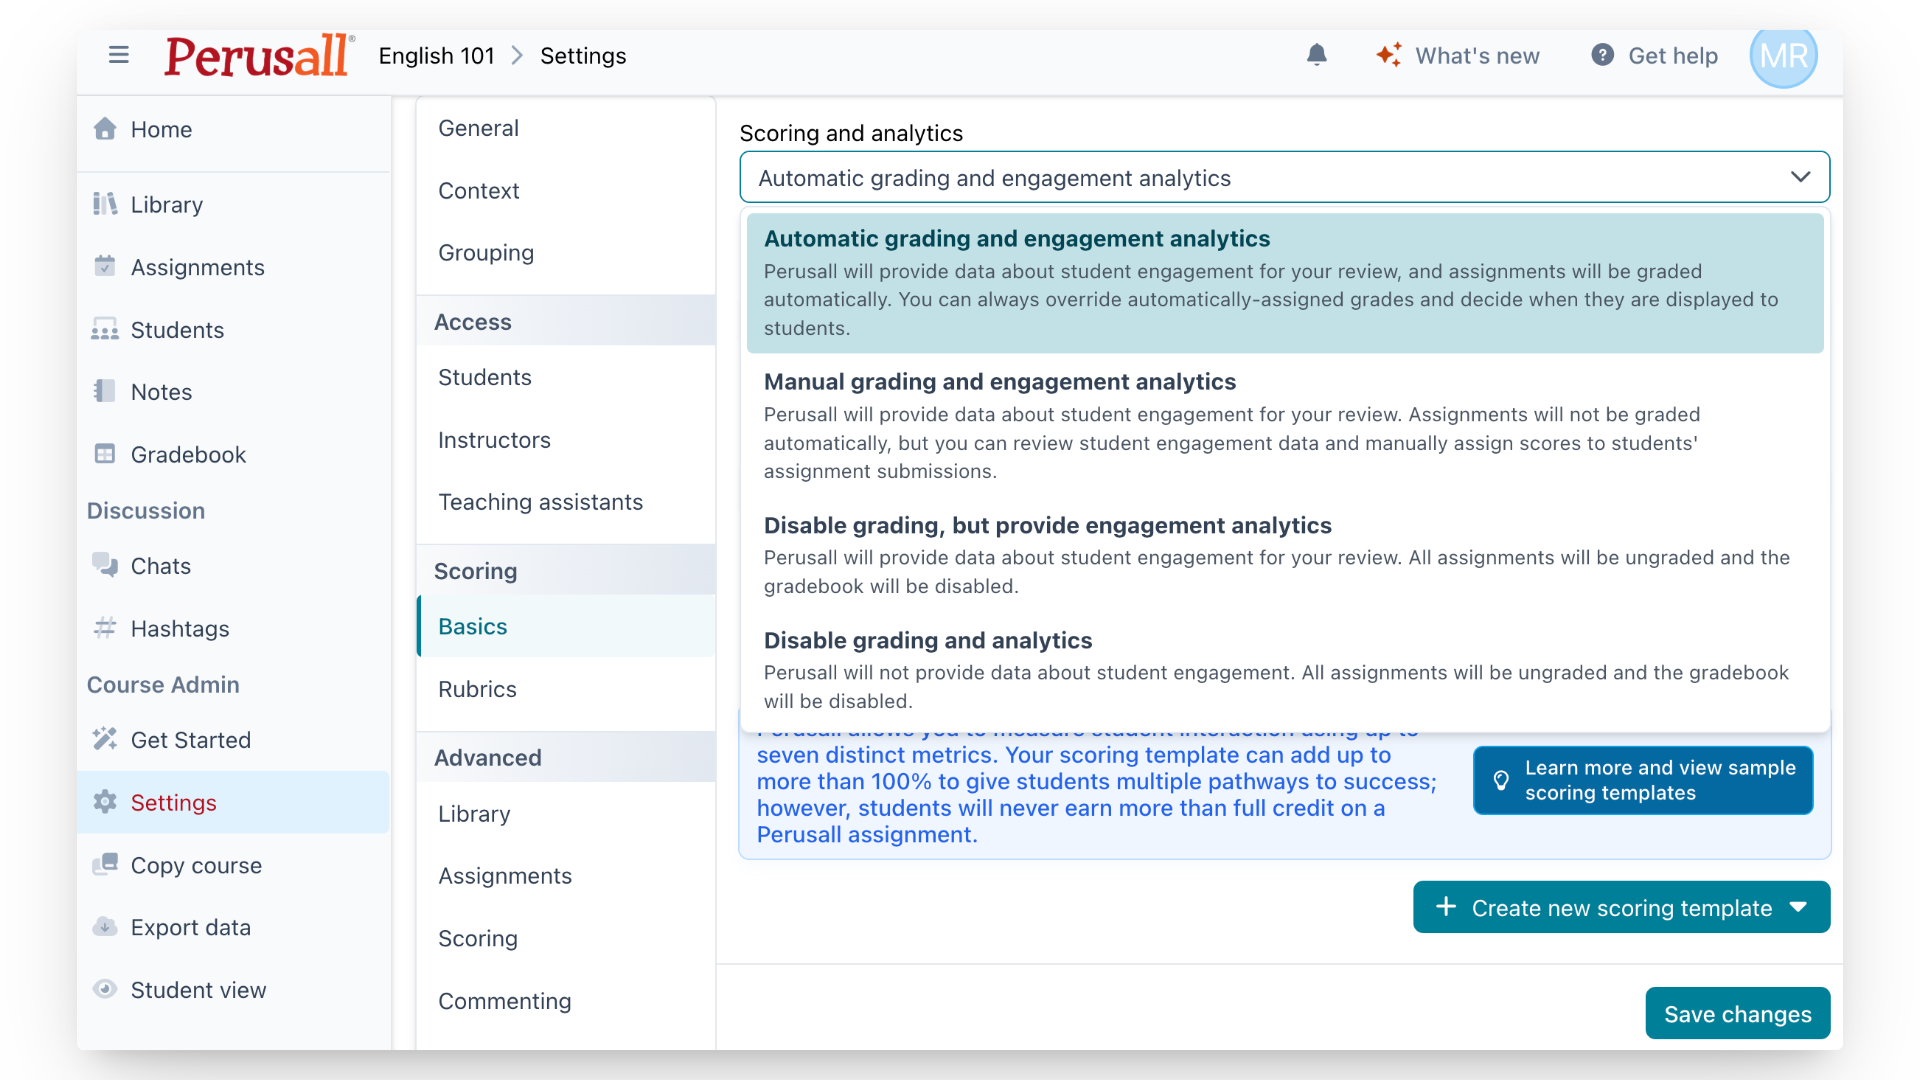Open the Commenting advanced settings tab
This screenshot has width=1920, height=1080.
coord(566,1001)
